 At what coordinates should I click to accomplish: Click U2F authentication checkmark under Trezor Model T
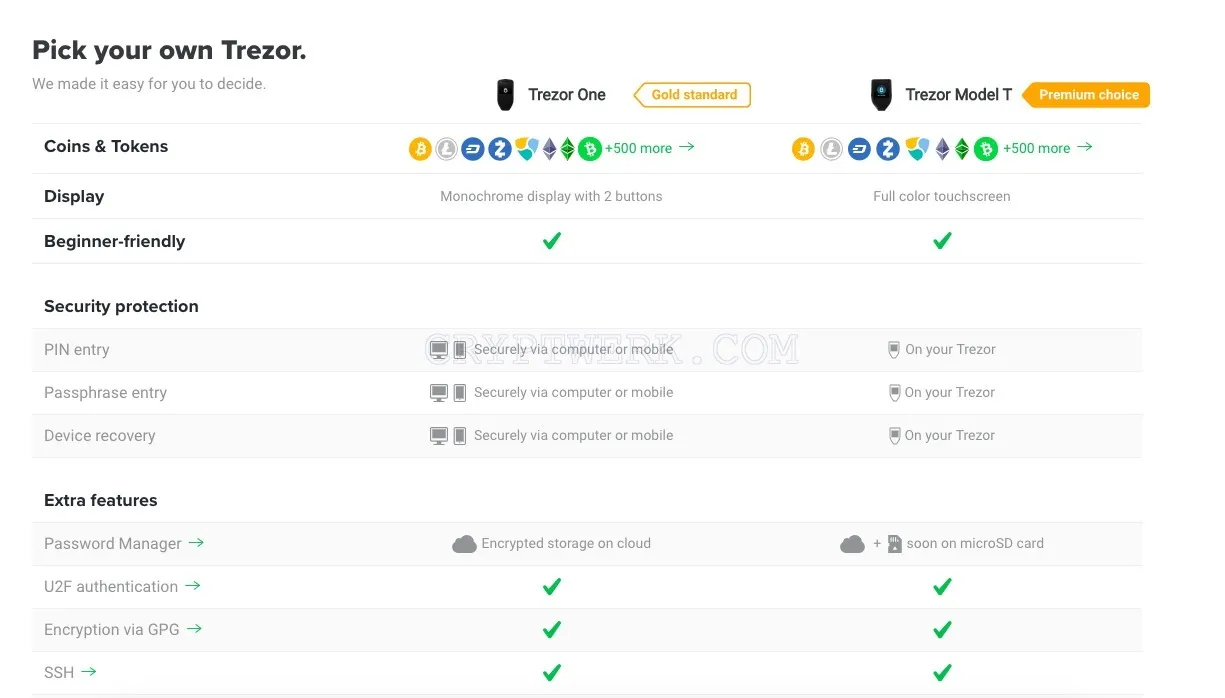pos(942,587)
